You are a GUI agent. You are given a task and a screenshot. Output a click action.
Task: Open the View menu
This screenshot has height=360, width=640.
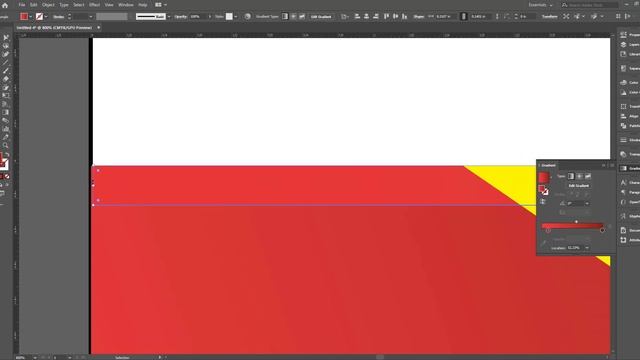(x=109, y=5)
